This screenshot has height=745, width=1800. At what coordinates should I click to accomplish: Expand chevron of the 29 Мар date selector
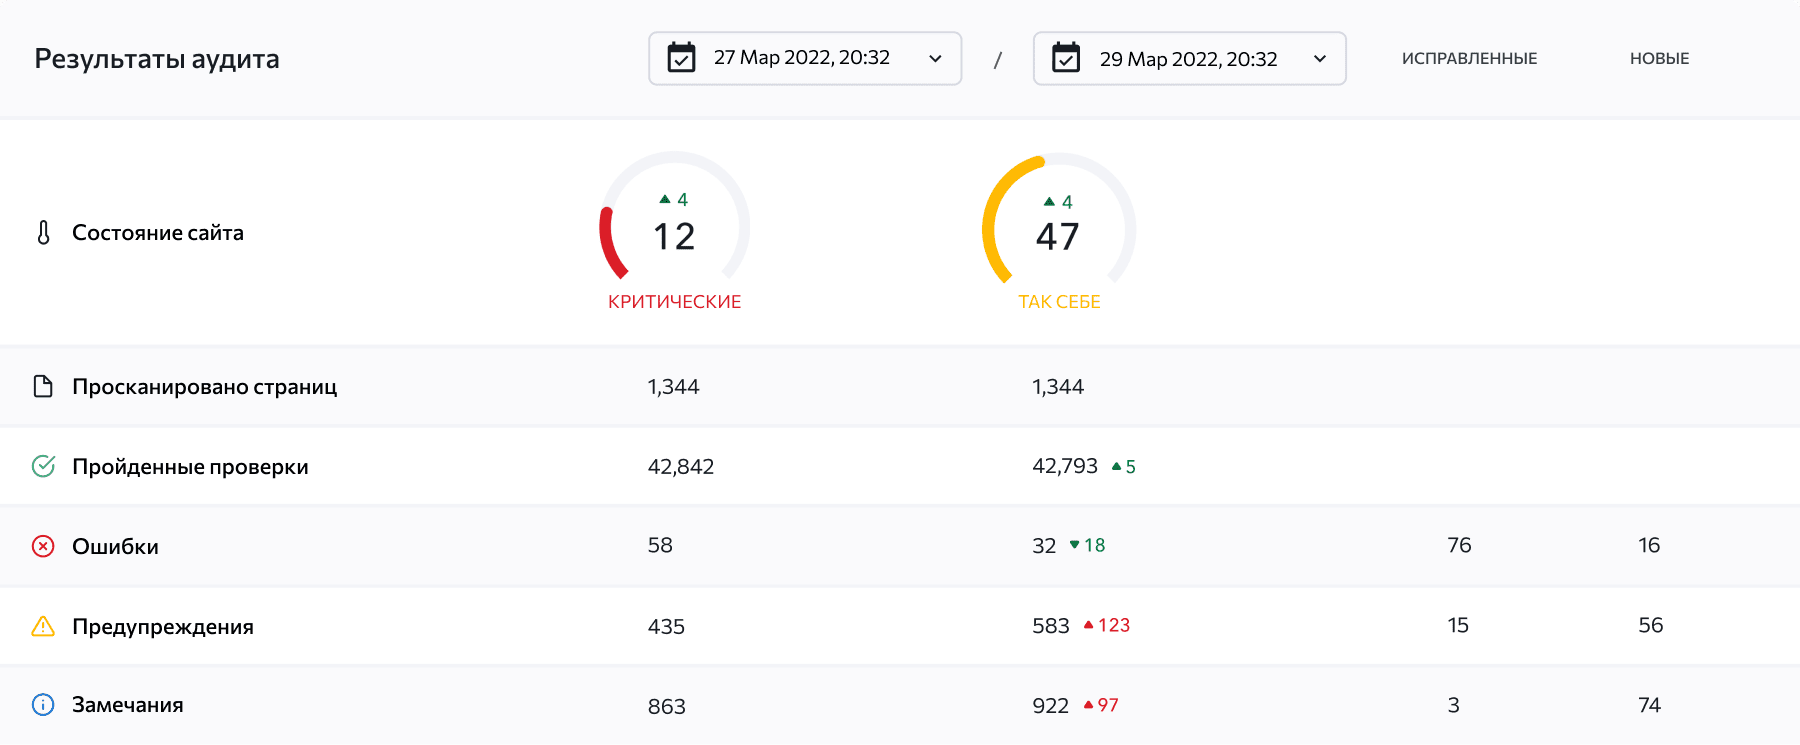pyautogui.click(x=1320, y=59)
